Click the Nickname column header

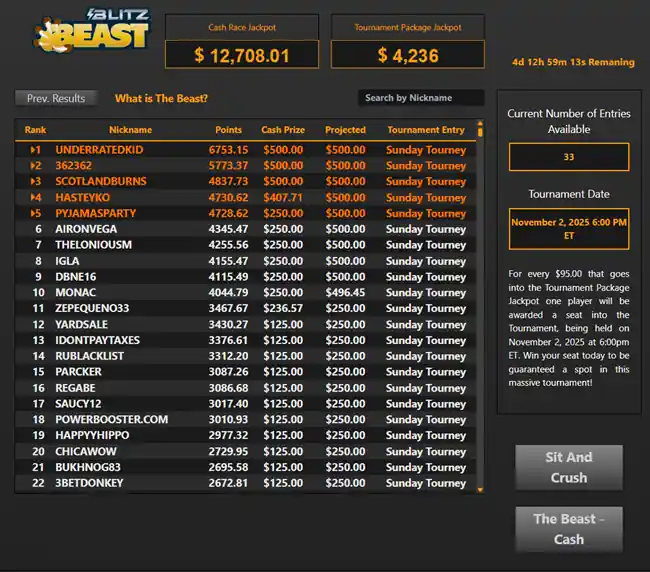tap(130, 130)
